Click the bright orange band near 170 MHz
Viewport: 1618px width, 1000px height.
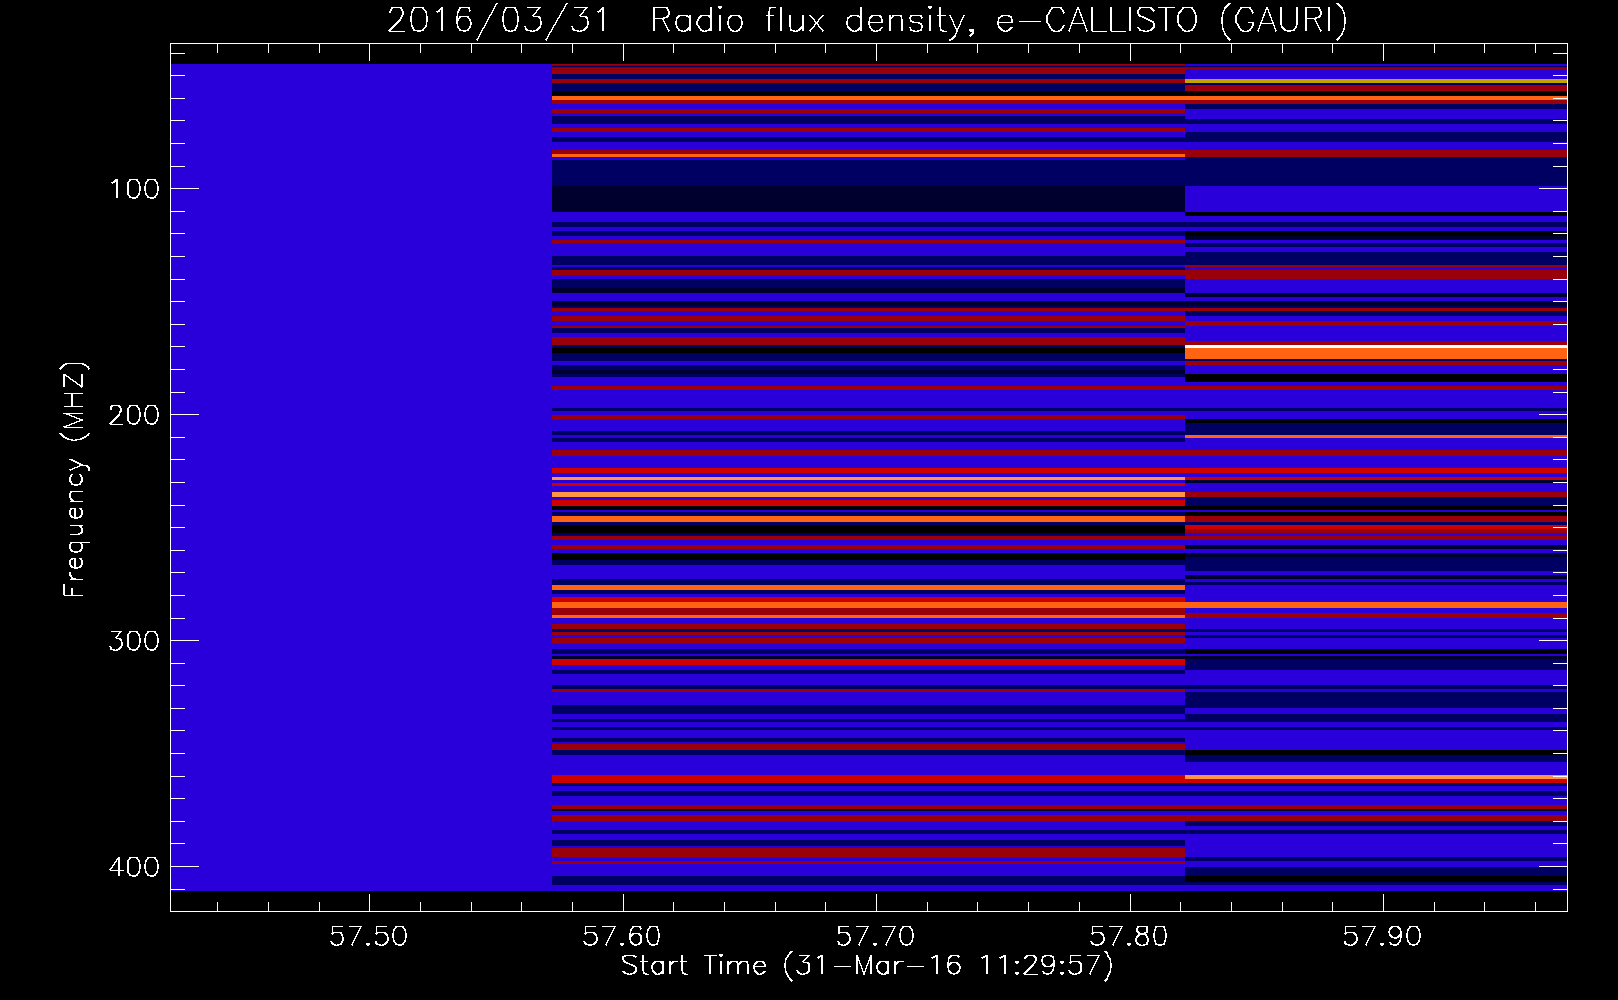point(1376,352)
